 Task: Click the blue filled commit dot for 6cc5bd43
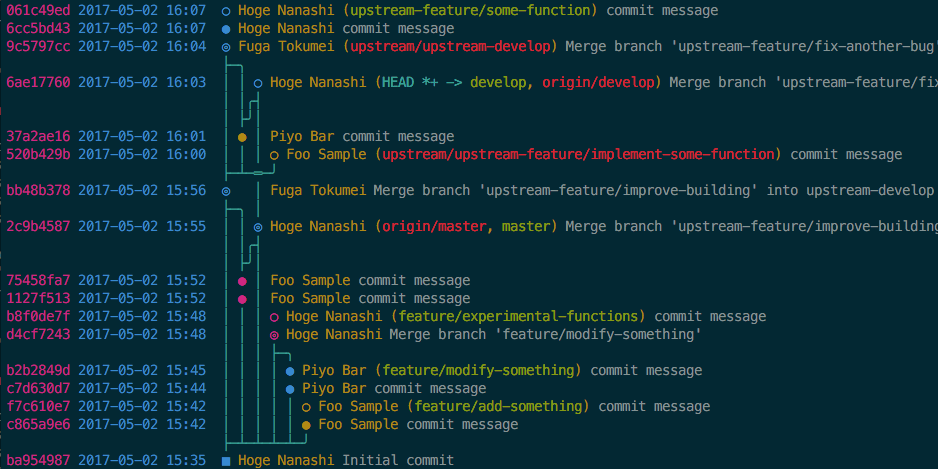pyautogui.click(x=226, y=29)
